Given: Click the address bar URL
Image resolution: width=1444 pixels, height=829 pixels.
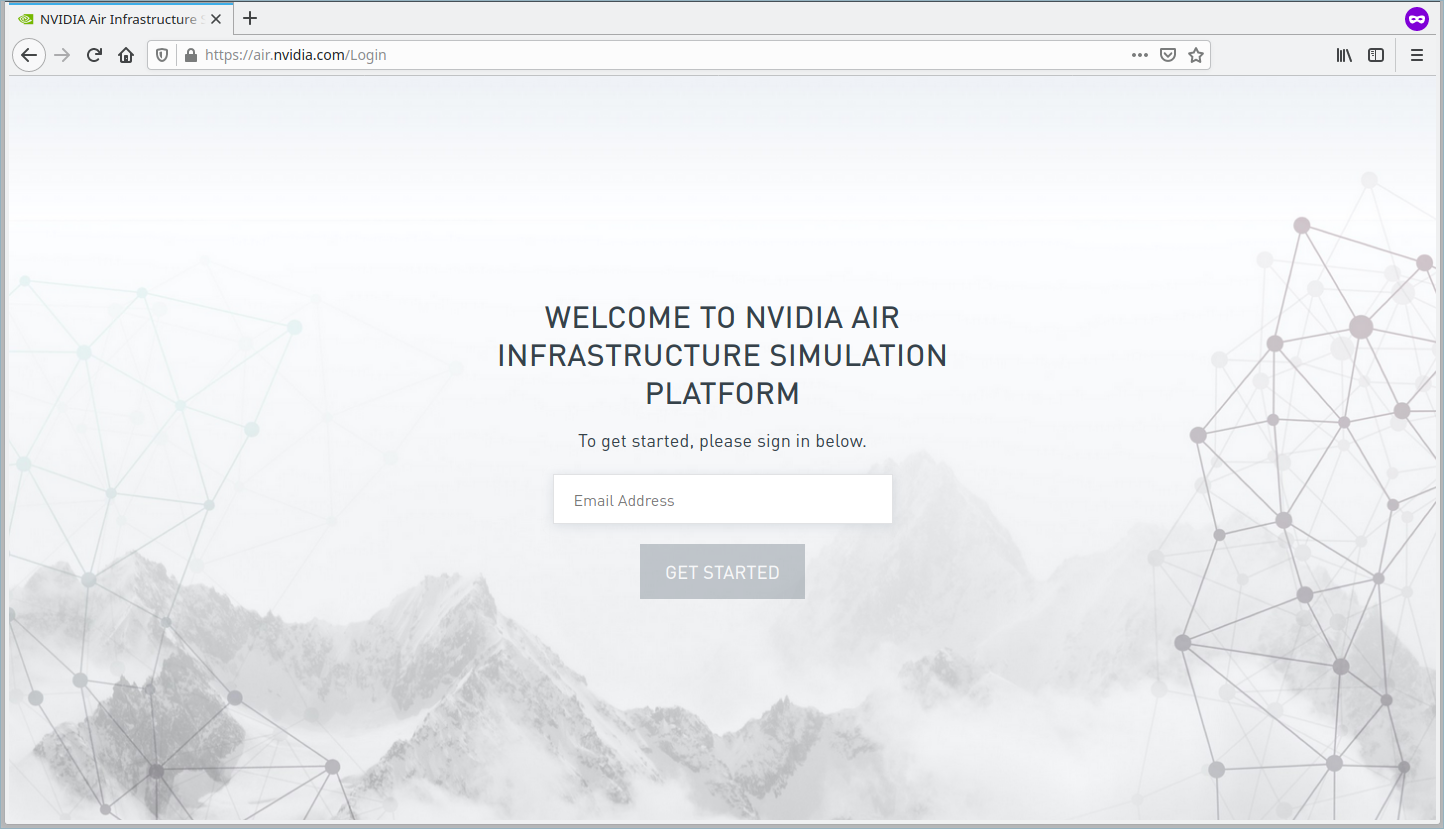Looking at the screenshot, I should tap(650, 55).
